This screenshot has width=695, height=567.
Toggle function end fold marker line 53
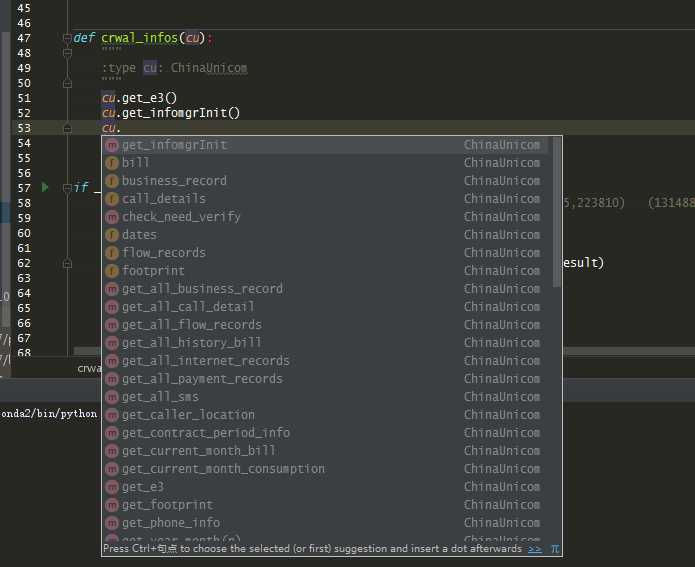tap(67, 129)
